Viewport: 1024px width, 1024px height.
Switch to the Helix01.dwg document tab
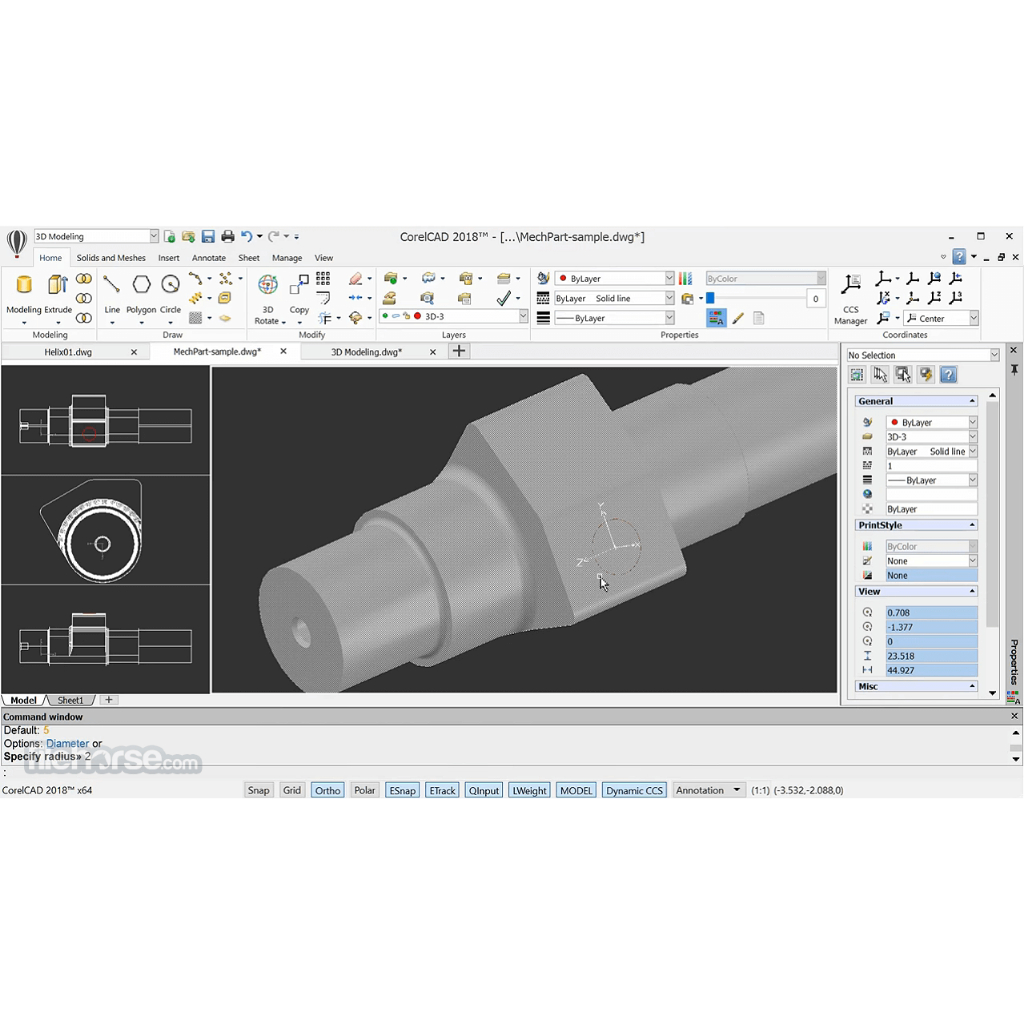(68, 352)
